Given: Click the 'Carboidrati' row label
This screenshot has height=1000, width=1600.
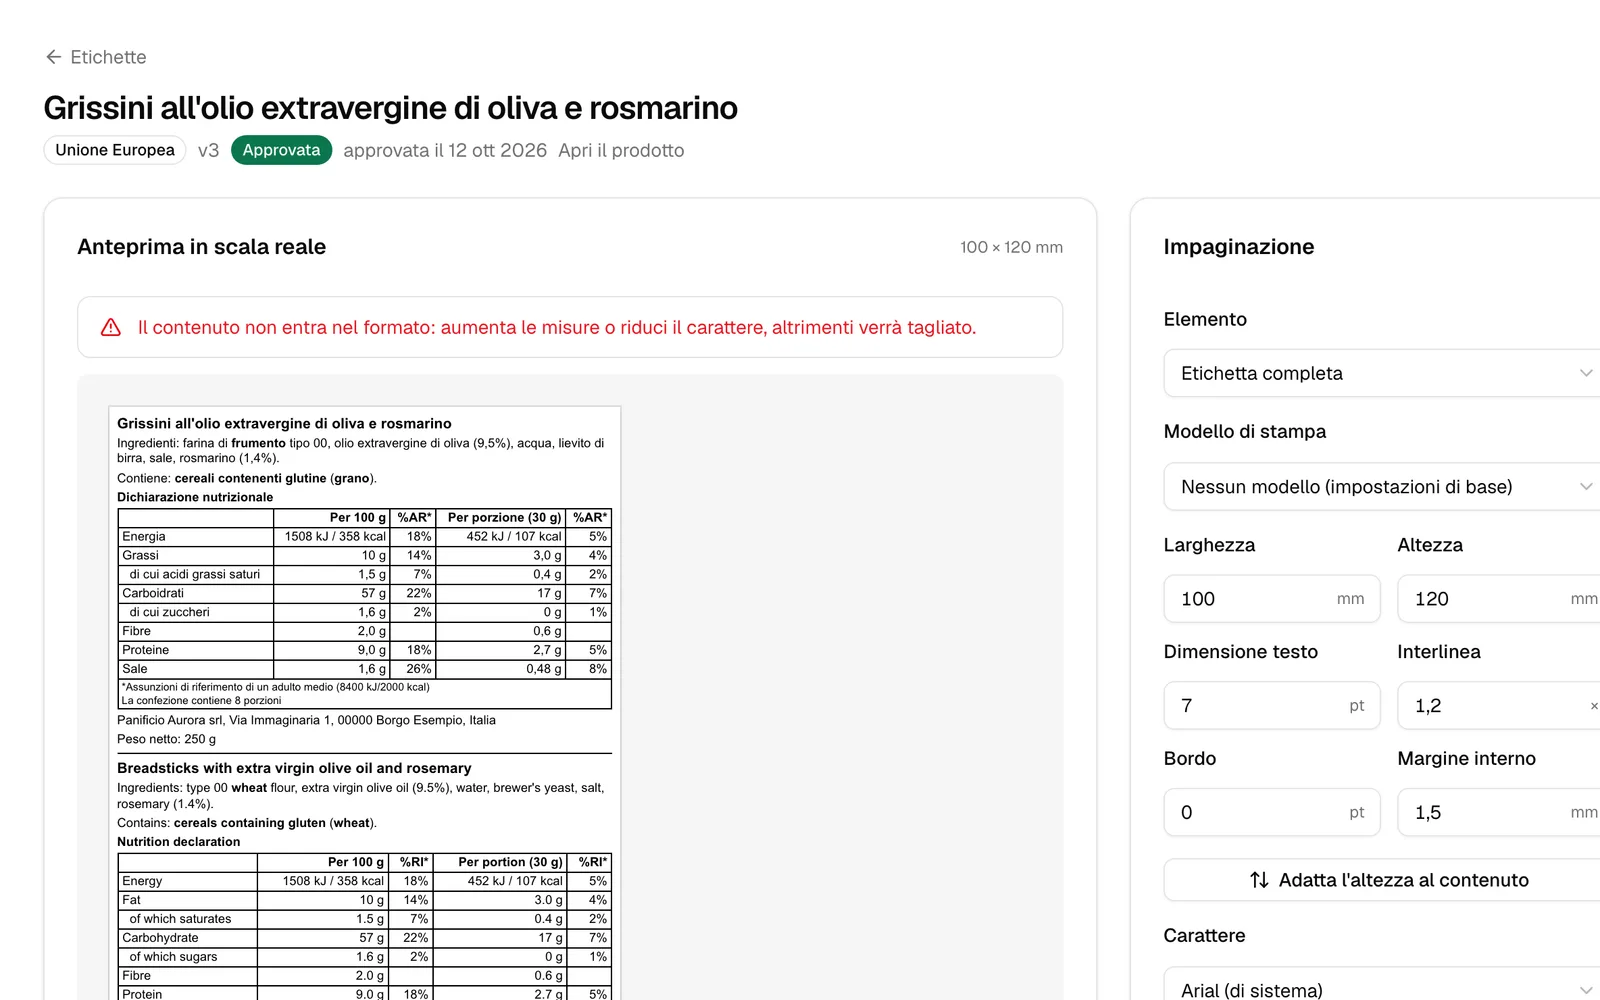Looking at the screenshot, I should point(153,593).
